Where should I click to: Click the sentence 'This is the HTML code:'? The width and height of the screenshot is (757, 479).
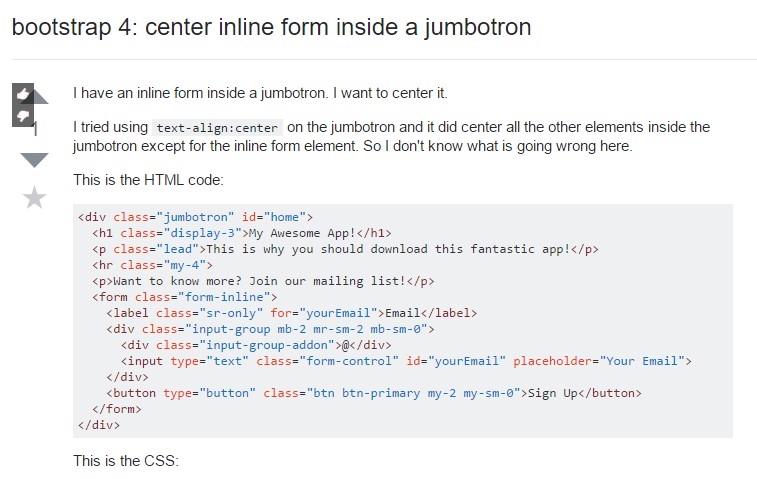148,180
